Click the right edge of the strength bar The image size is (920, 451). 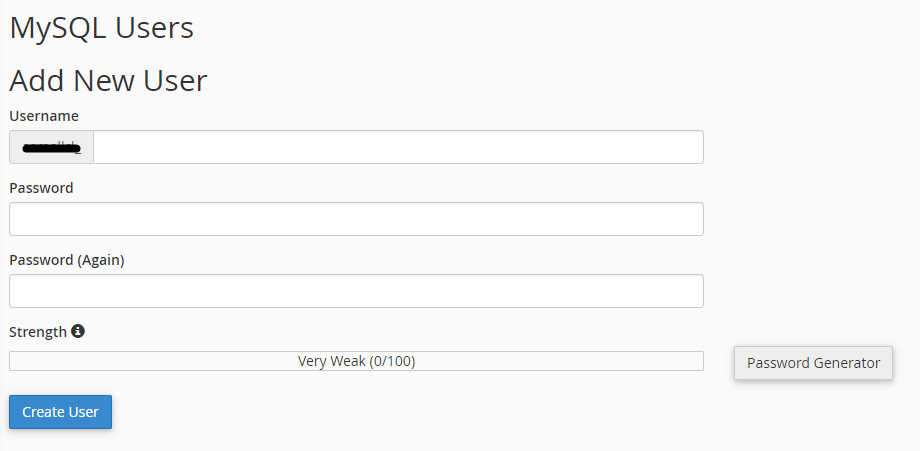pyautogui.click(x=700, y=361)
